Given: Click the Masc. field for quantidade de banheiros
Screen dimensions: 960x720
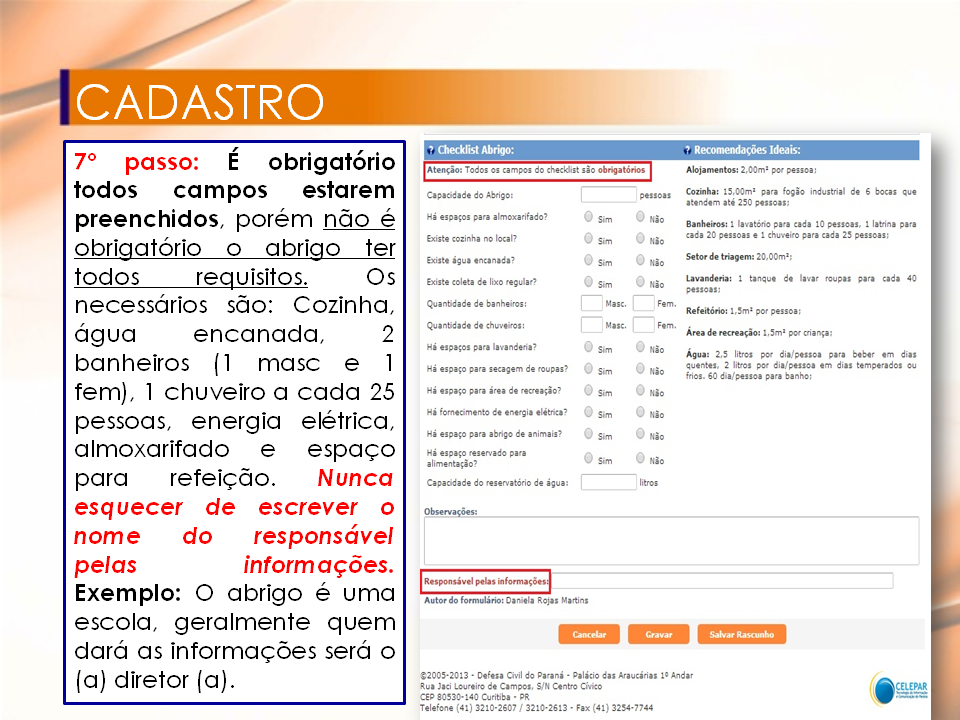Looking at the screenshot, I should [591, 303].
